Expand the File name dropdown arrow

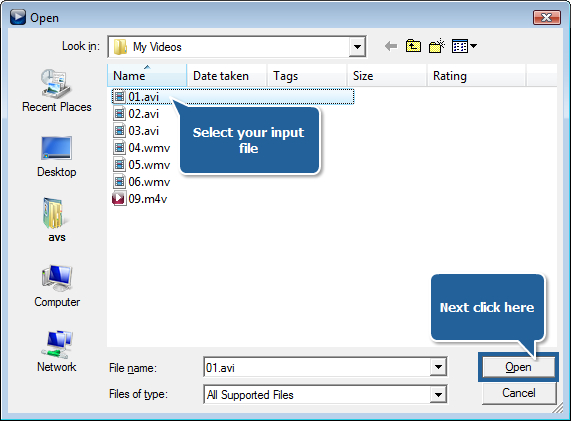[438, 367]
